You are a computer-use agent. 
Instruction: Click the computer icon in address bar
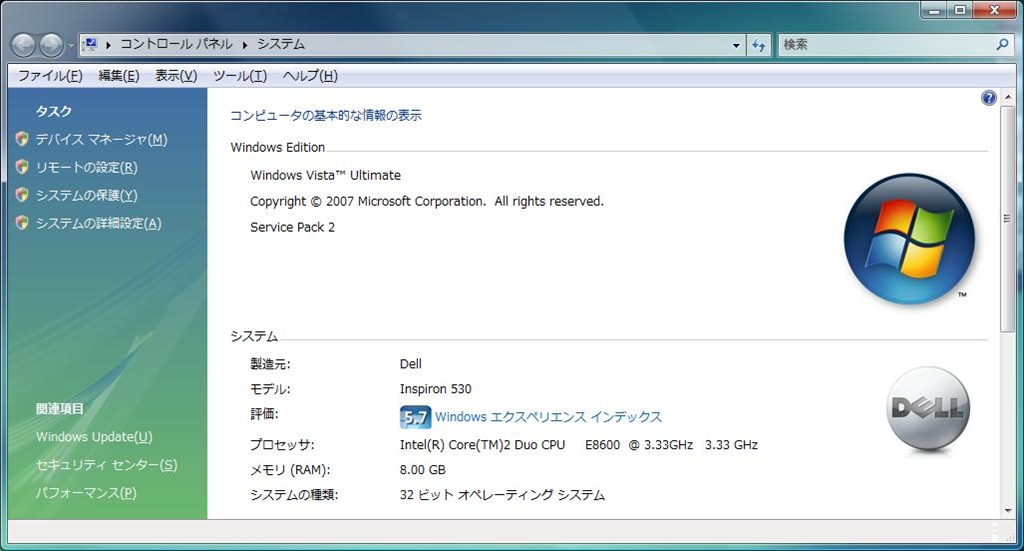point(91,44)
